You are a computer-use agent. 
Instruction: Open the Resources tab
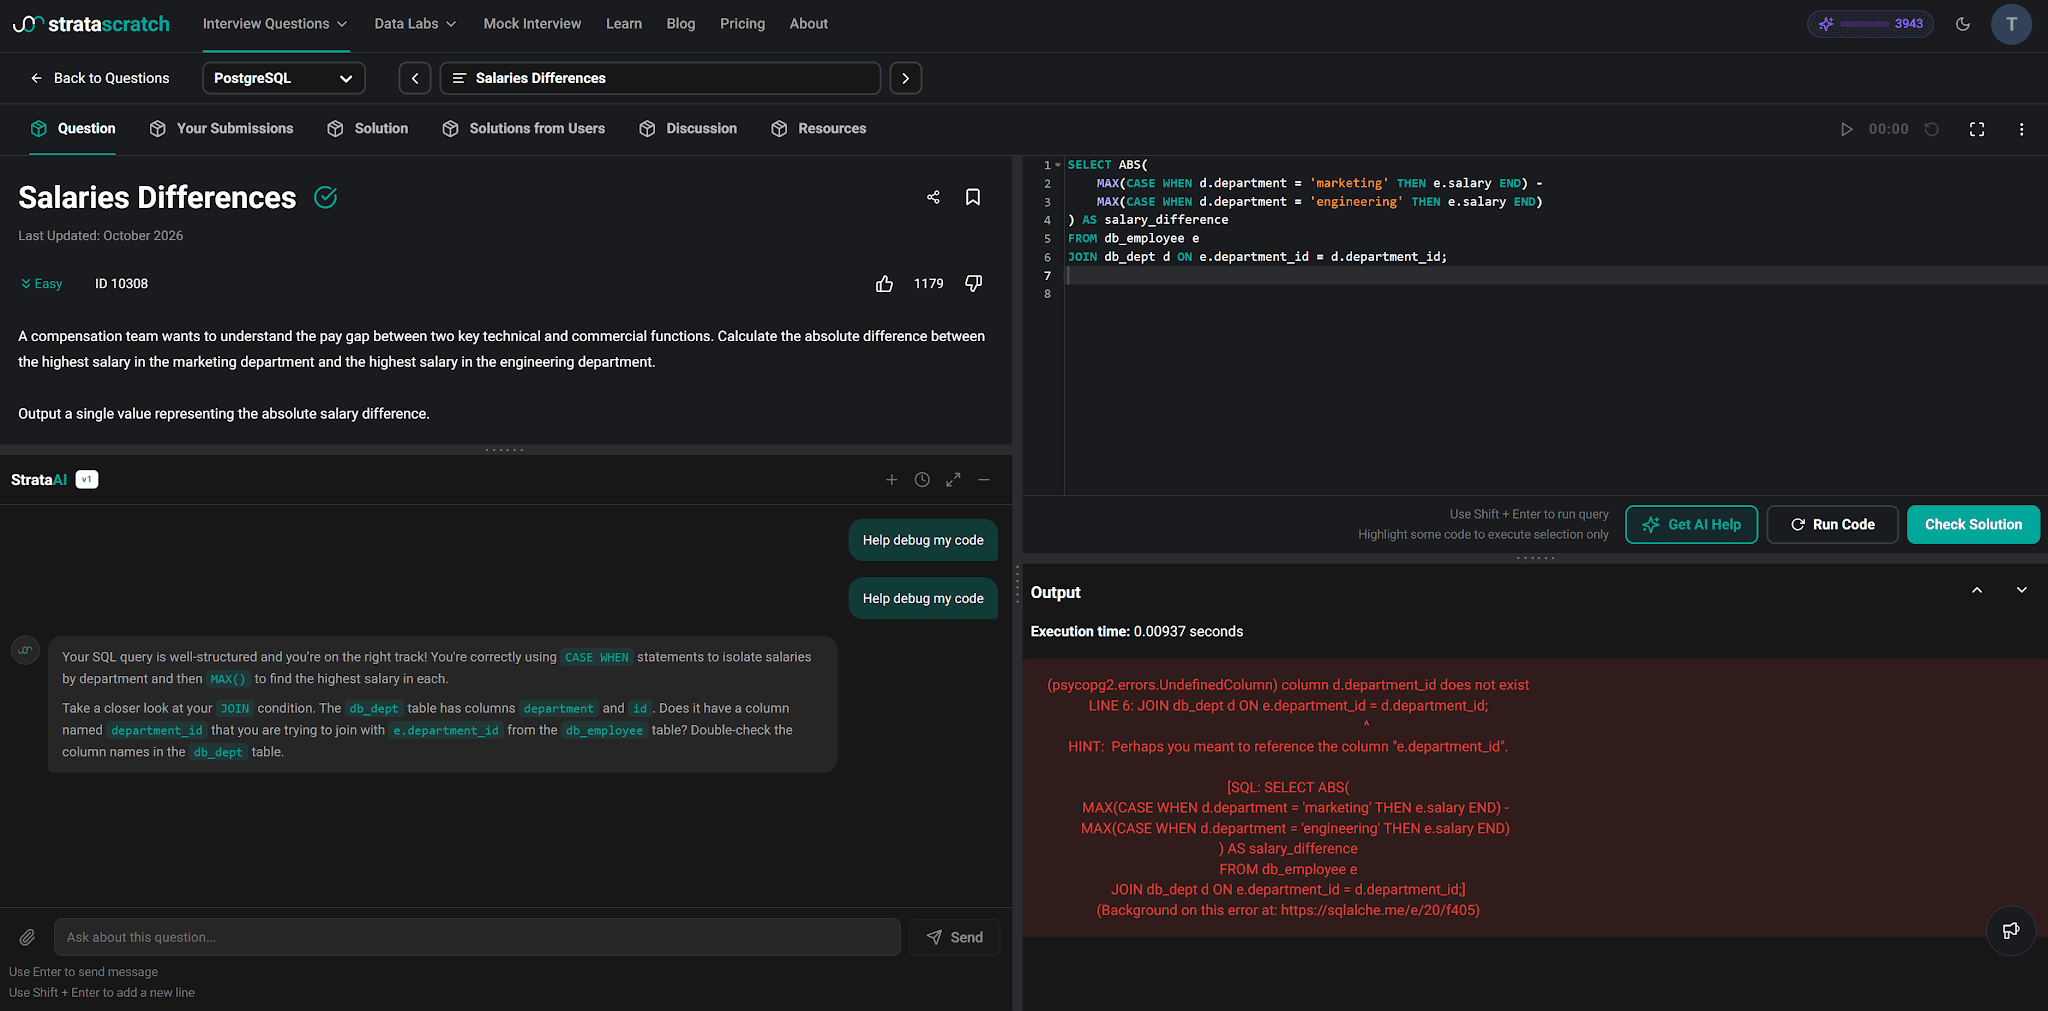(818, 129)
